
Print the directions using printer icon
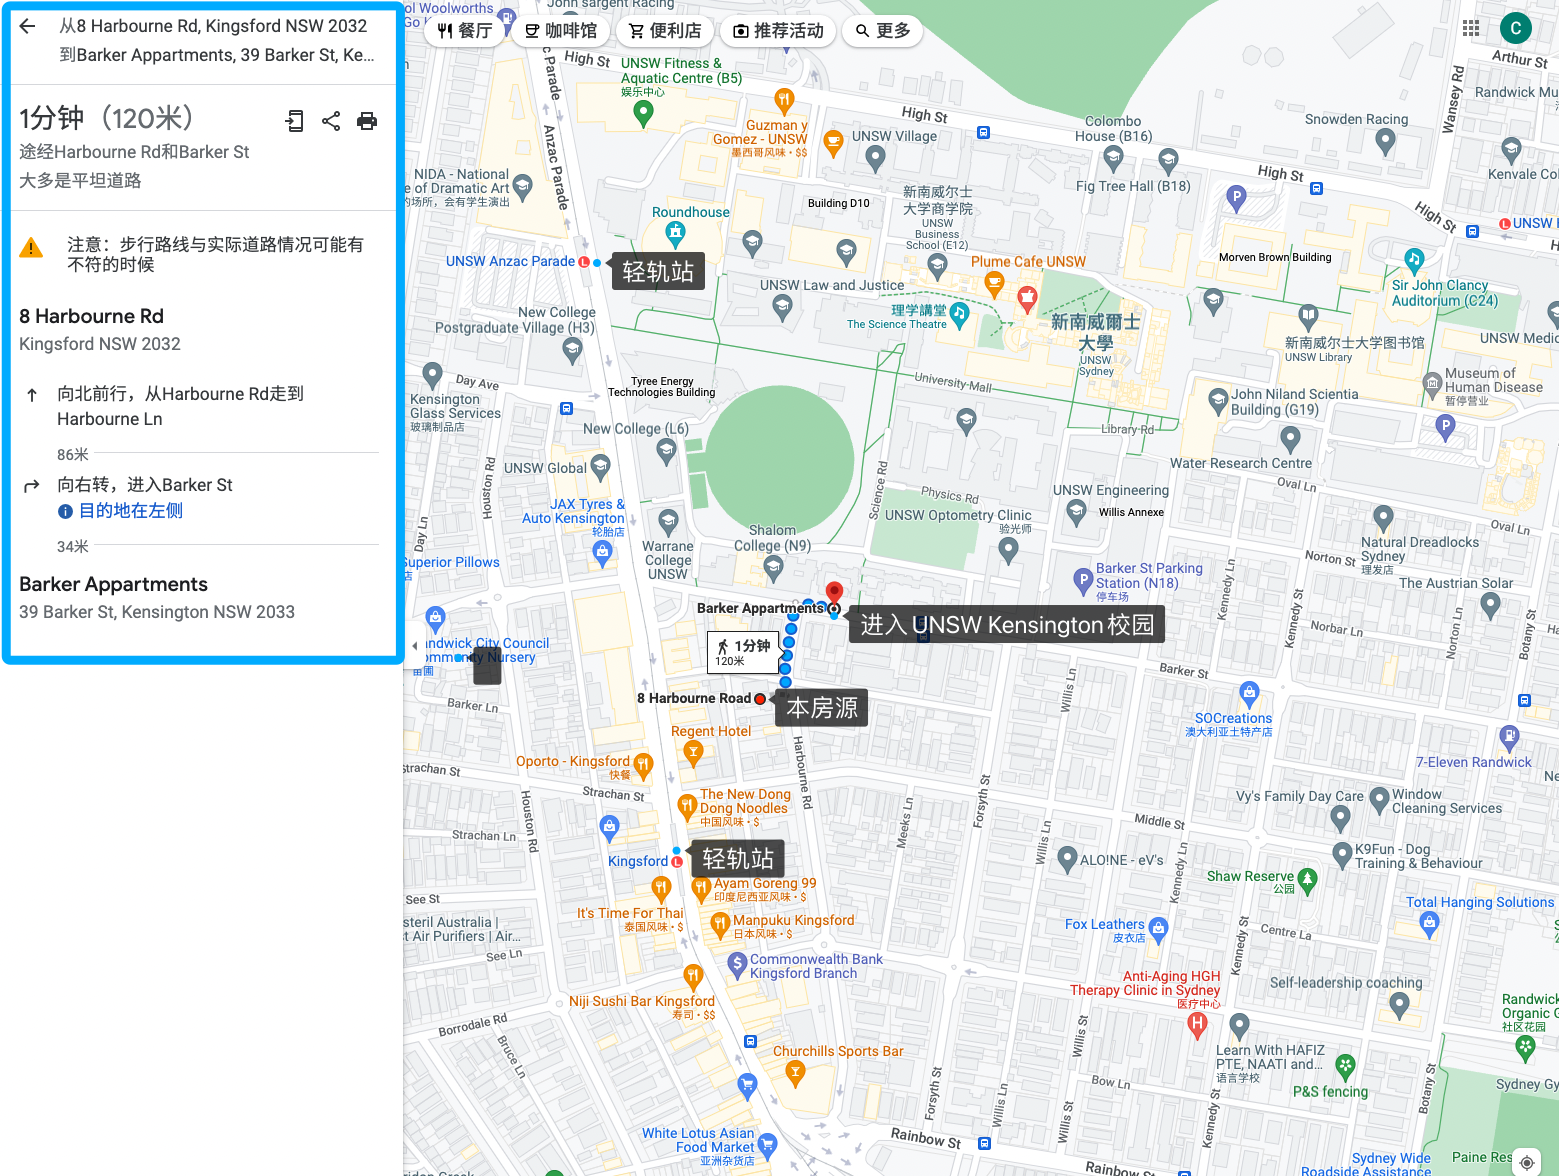367,121
